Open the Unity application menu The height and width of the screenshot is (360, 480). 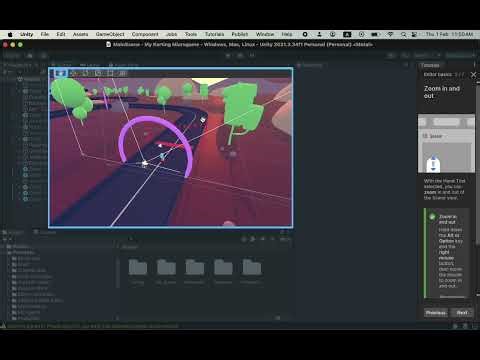click(x=26, y=34)
